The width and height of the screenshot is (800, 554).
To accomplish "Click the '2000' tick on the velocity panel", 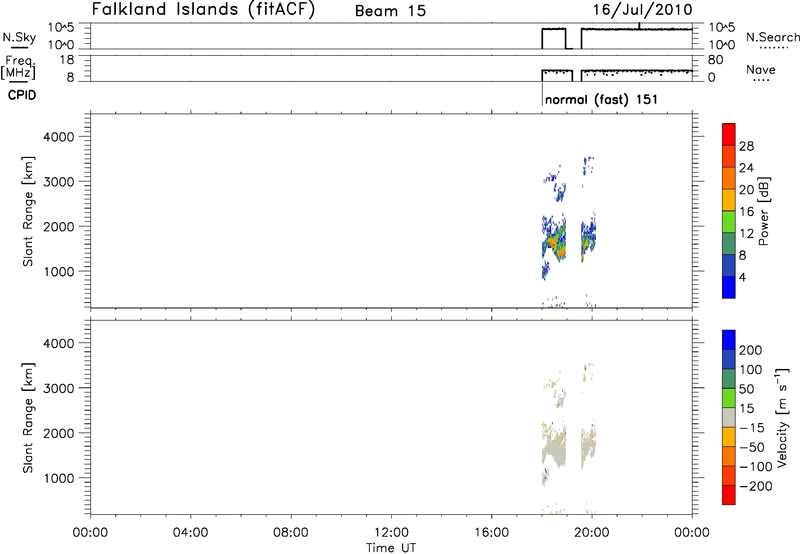I will (59, 433).
